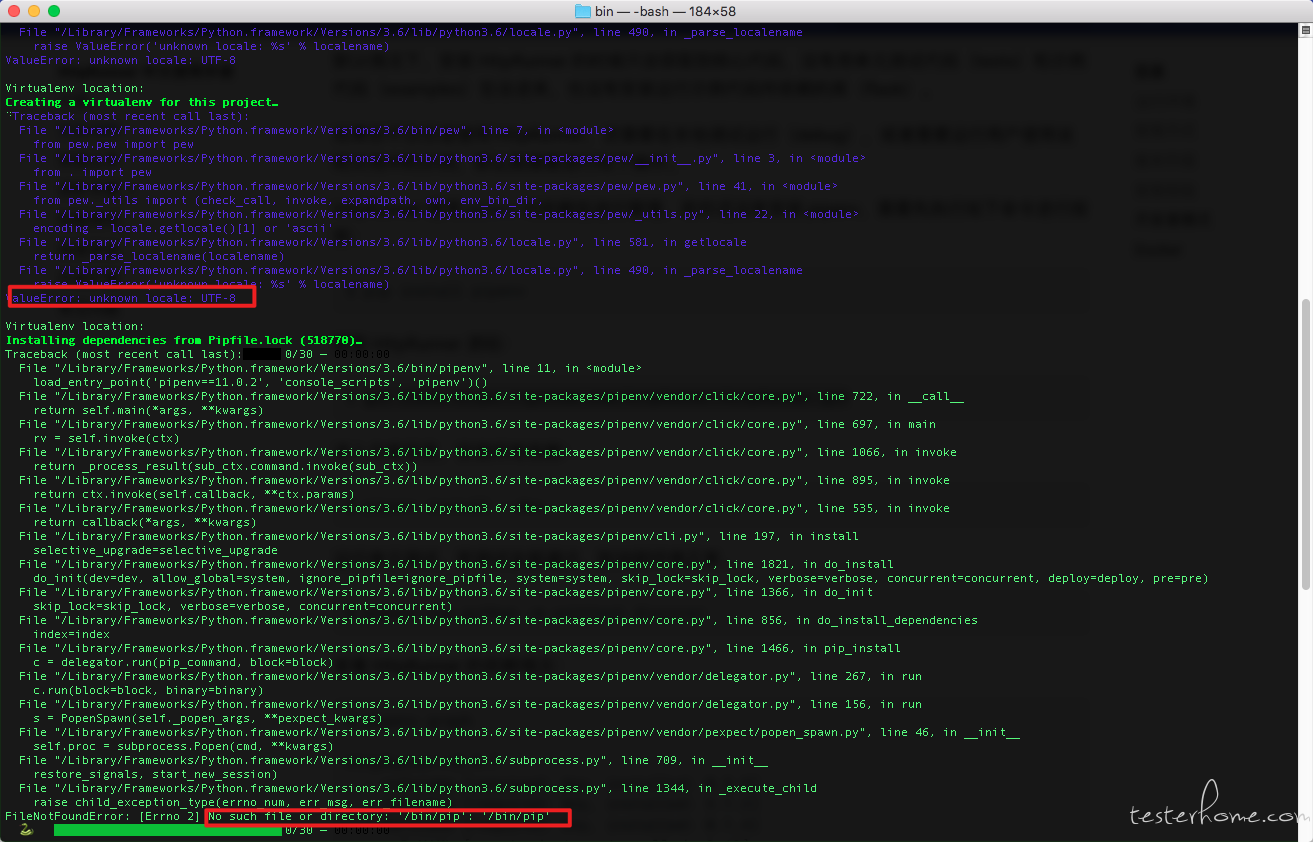Click the green pip install progress bar at the bottom
The height and width of the screenshot is (842, 1313).
click(168, 830)
